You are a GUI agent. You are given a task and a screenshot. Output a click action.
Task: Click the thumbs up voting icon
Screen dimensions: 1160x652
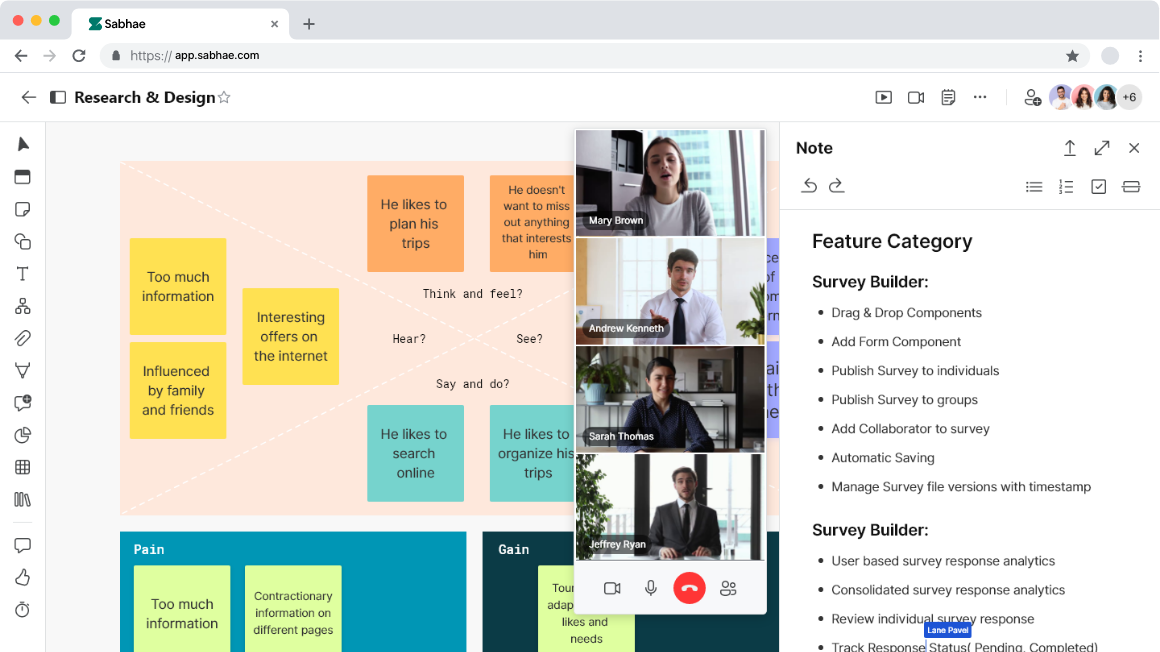(23, 577)
